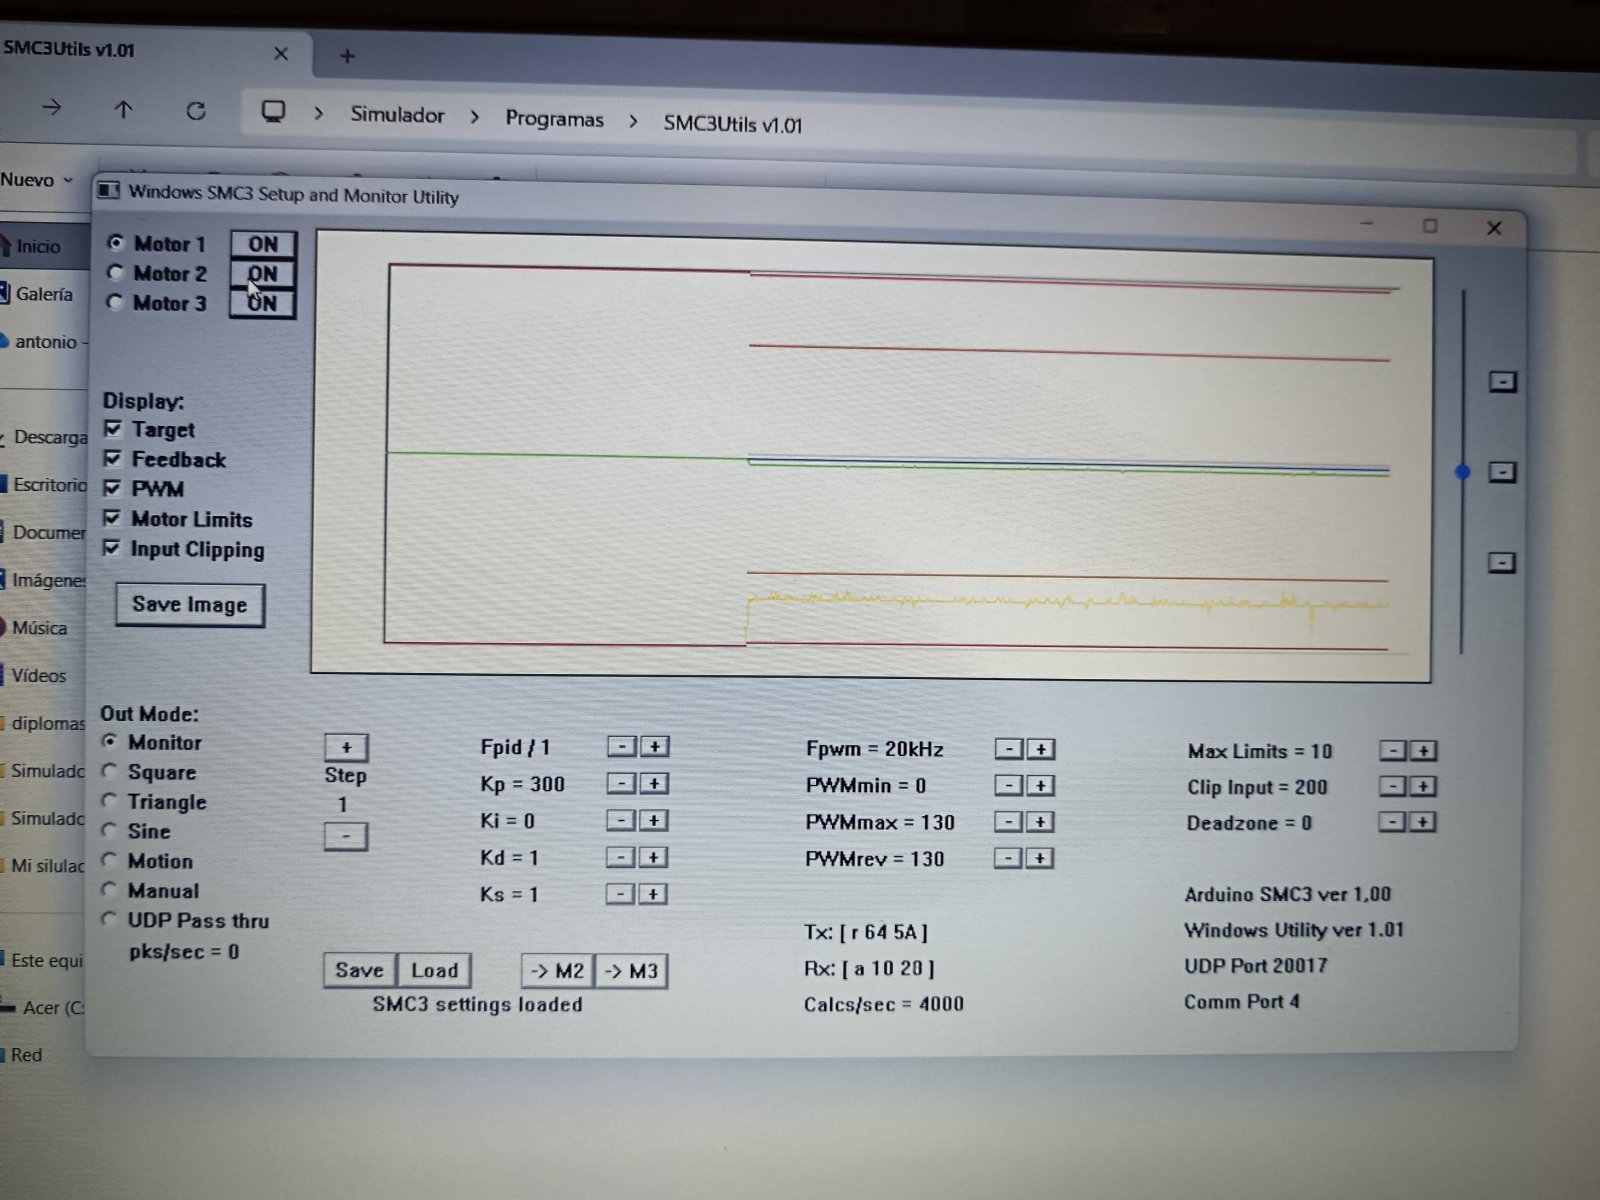Click the top button beside the vertical slider
Viewport: 1600px width, 1200px height.
coord(1503,381)
